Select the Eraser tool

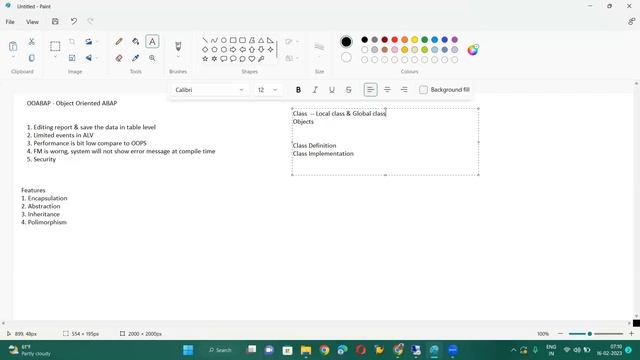click(x=119, y=58)
